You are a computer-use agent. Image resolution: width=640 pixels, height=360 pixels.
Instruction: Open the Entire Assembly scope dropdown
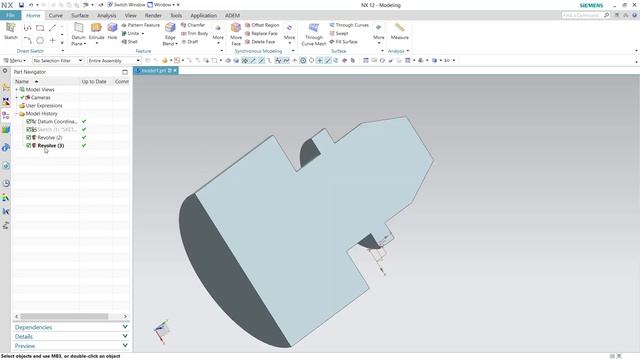[114, 60]
